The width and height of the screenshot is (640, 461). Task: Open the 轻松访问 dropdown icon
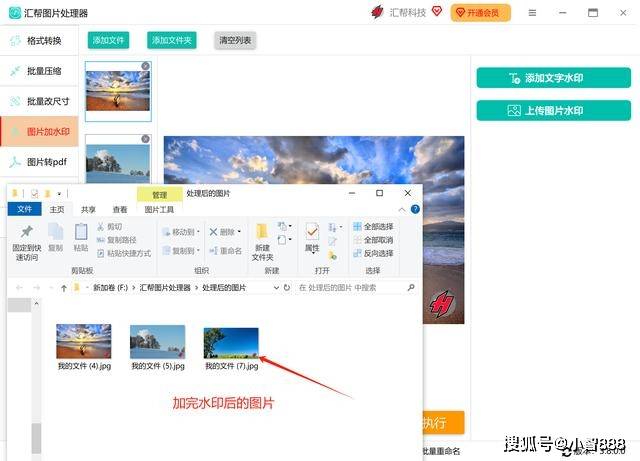click(284, 240)
